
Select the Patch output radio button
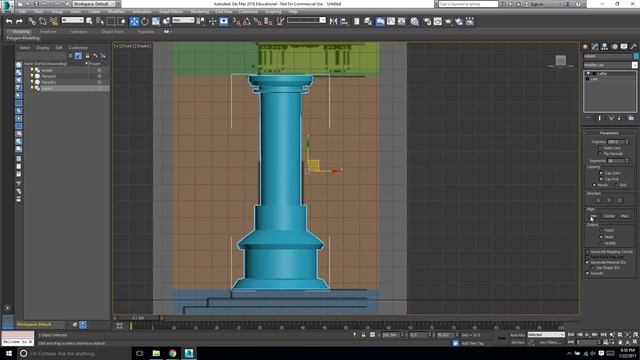click(601, 230)
